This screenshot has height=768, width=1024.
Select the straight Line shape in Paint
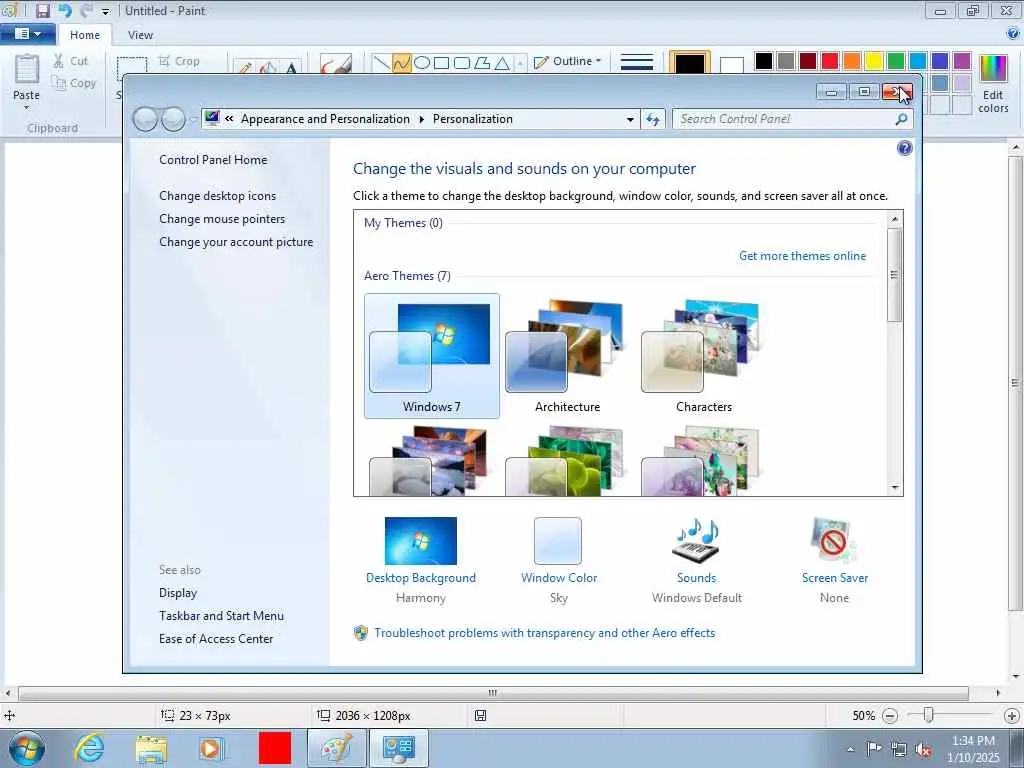coord(381,63)
